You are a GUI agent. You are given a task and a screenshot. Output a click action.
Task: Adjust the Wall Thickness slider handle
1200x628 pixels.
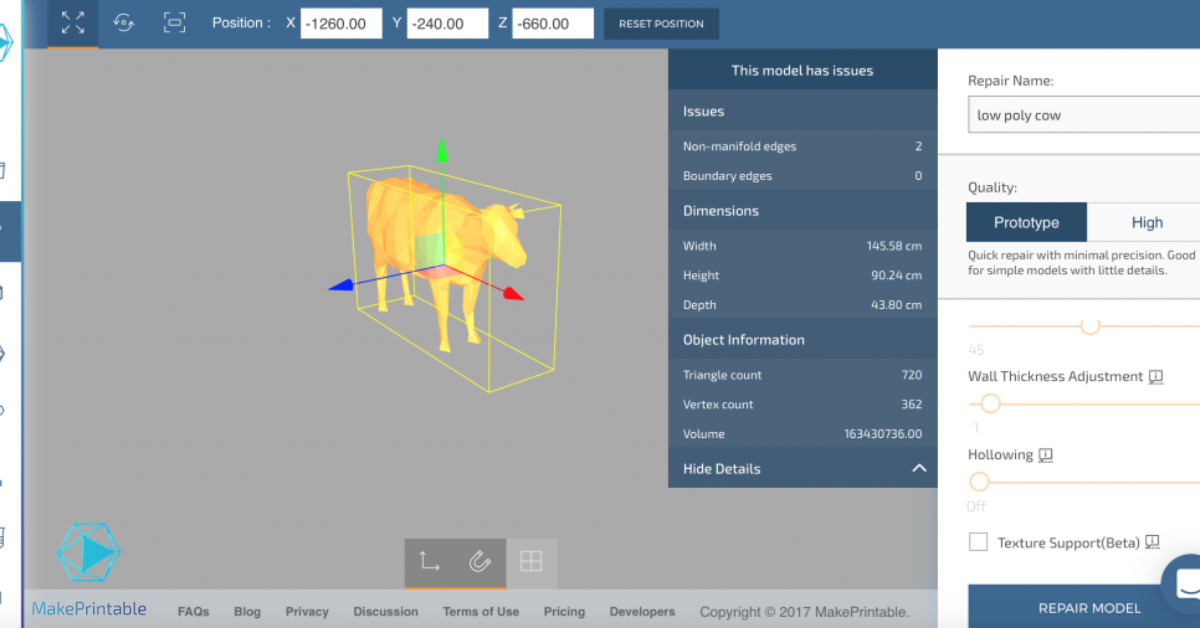coord(991,403)
